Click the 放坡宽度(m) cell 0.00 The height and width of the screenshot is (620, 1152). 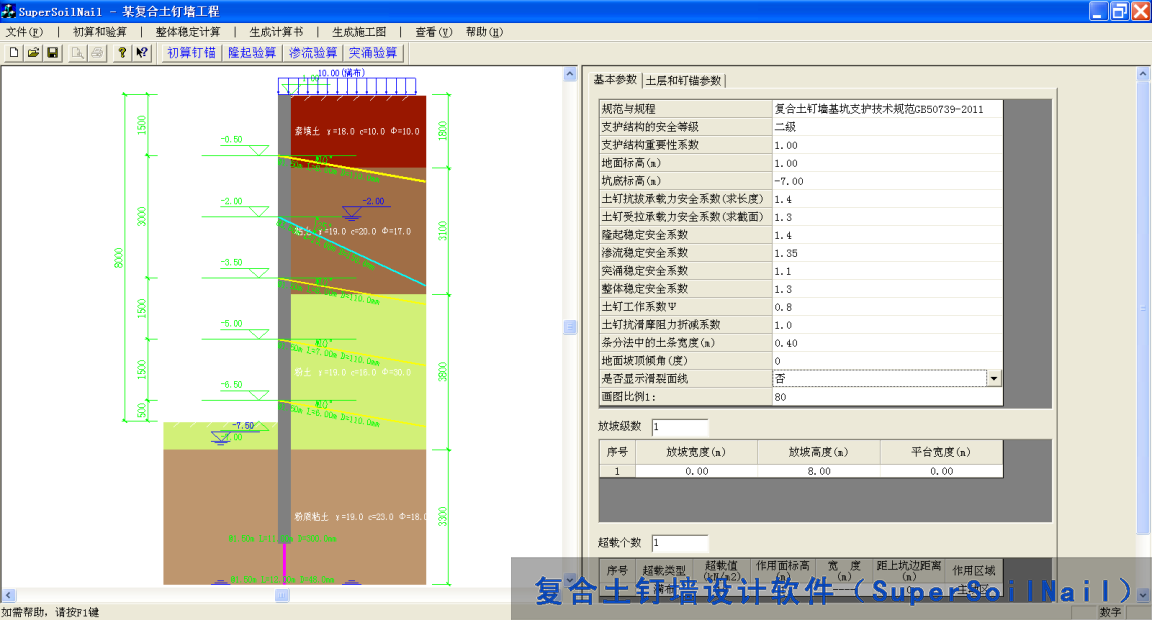696,471
